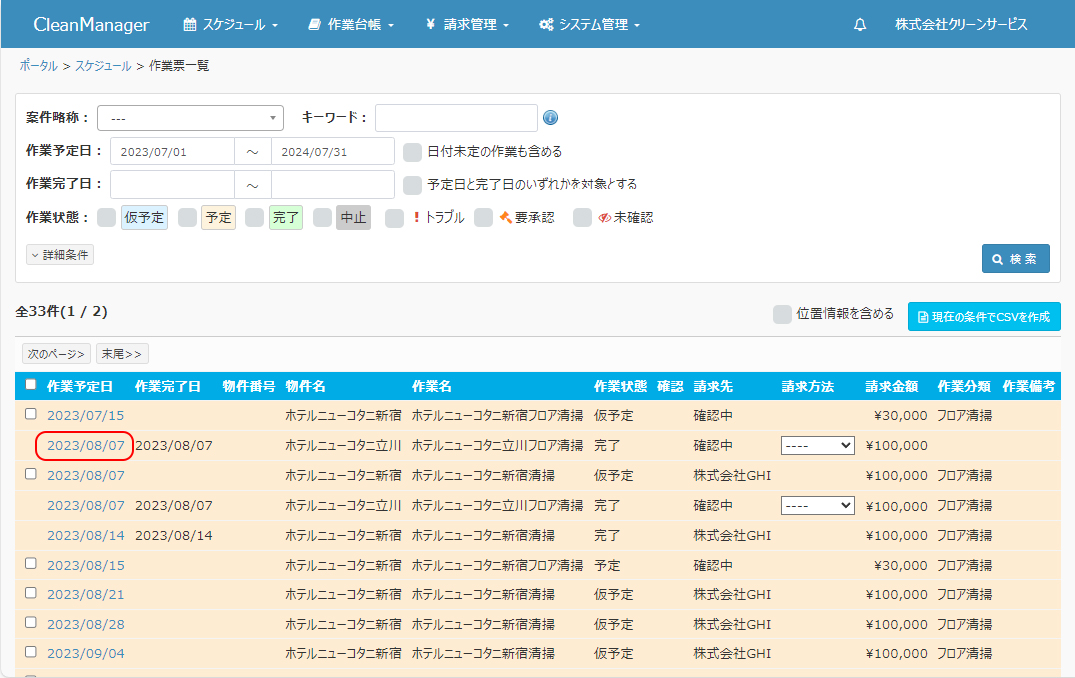Click 現在の条件でCSVを作成 button
This screenshot has width=1075, height=678.
(983, 317)
